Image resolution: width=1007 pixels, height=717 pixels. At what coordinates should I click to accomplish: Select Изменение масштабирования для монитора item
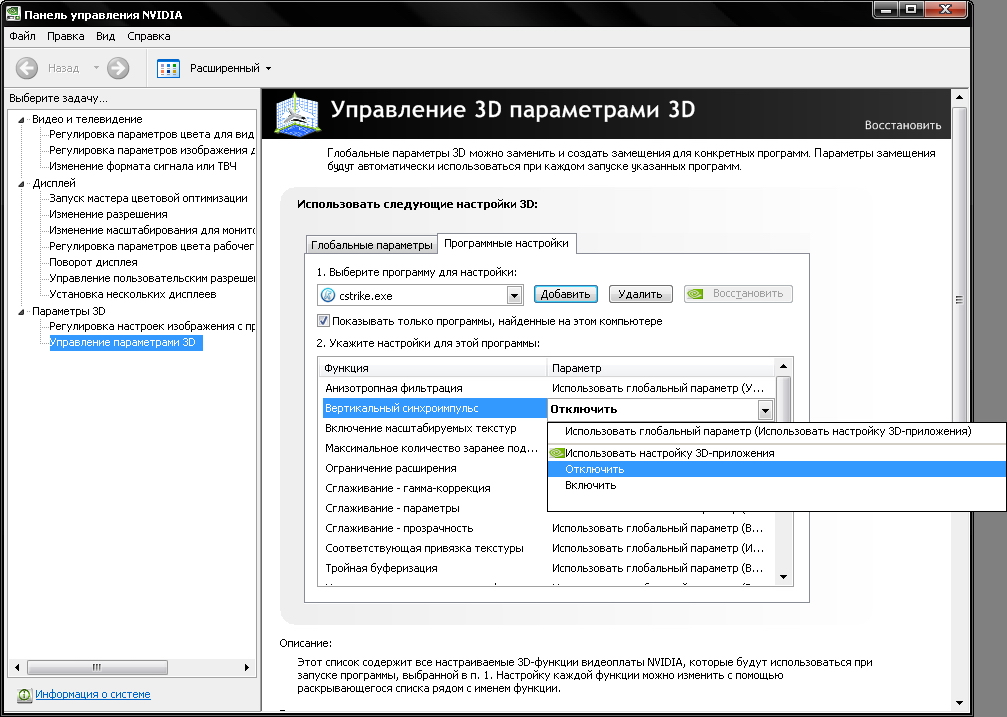152,231
